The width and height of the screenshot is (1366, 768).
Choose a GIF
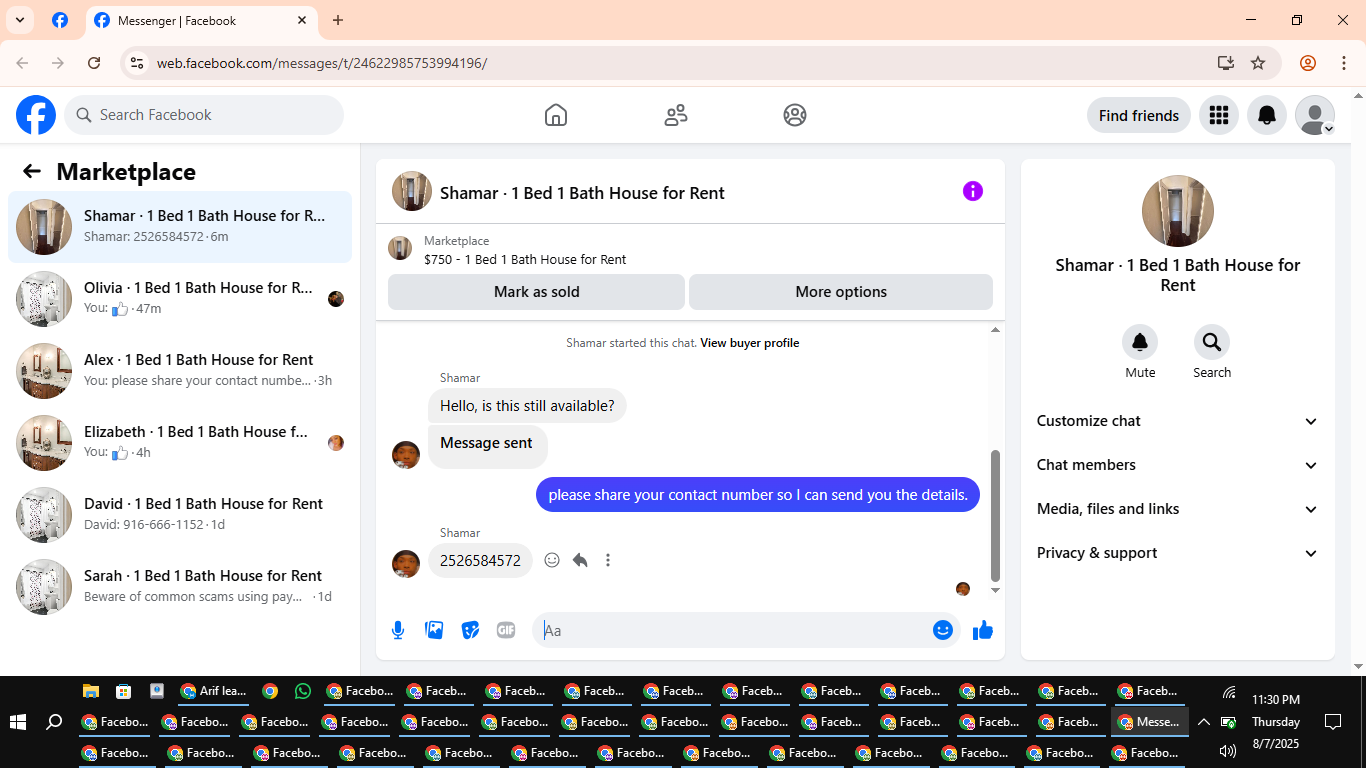click(506, 630)
